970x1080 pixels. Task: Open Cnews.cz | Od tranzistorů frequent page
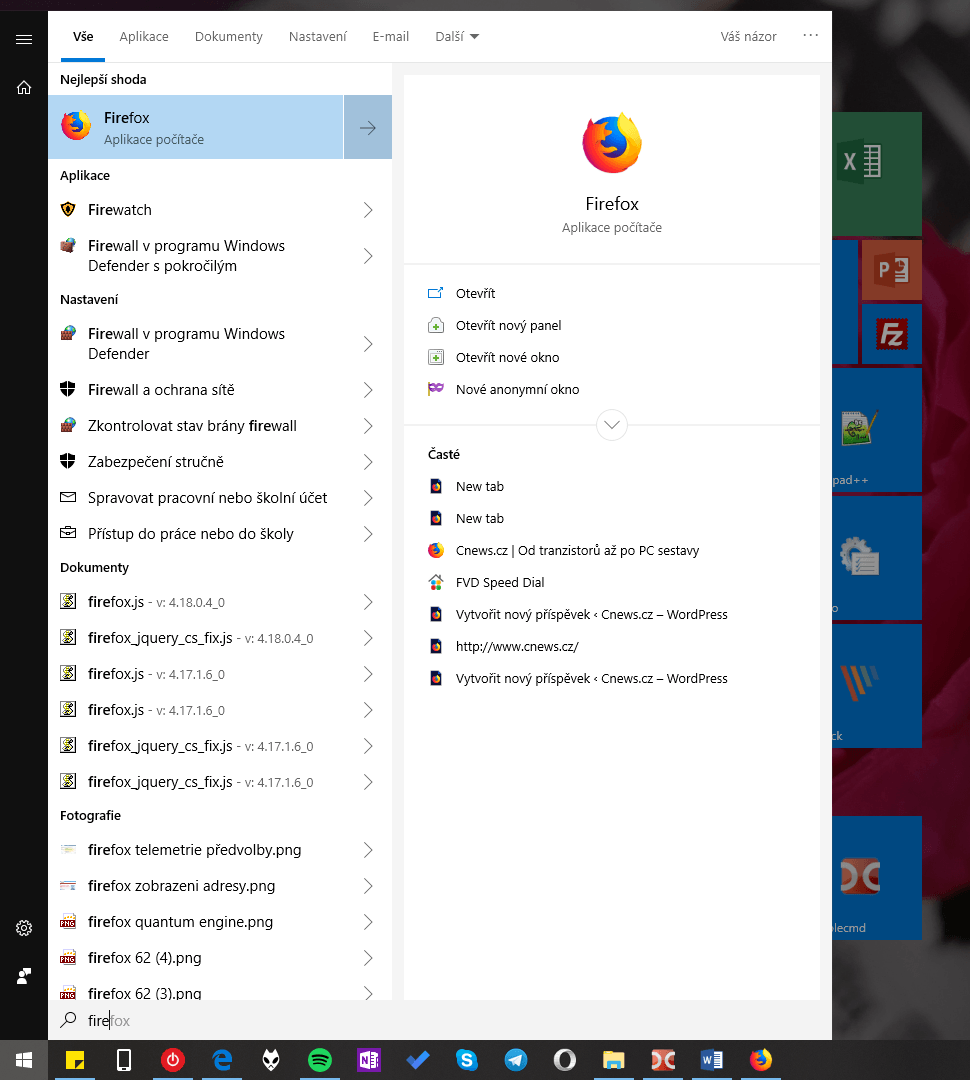click(612, 550)
